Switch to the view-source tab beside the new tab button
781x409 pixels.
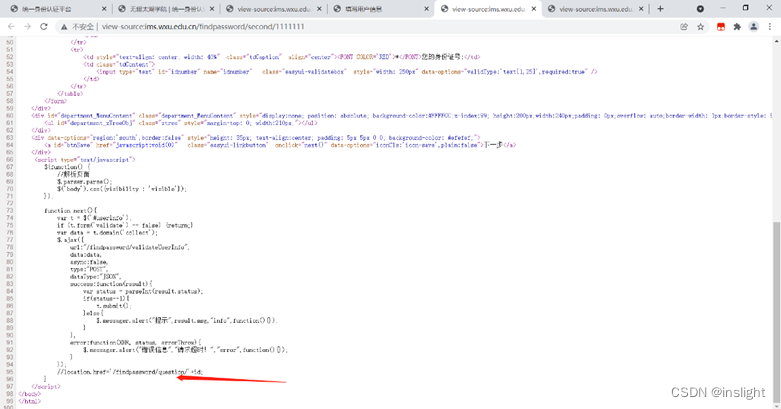[595, 9]
